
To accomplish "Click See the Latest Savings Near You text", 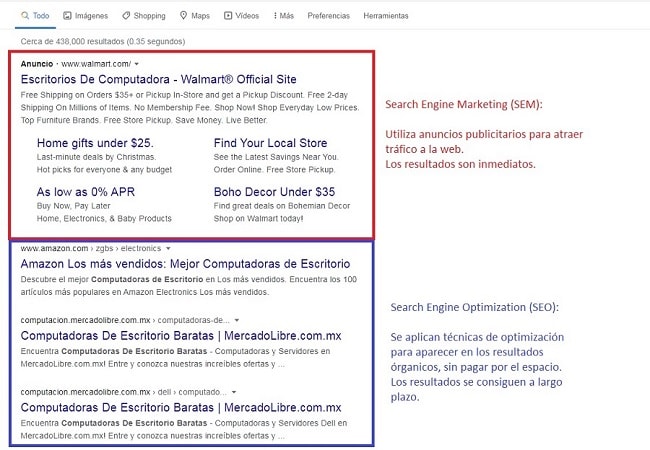I will [x=276, y=157].
